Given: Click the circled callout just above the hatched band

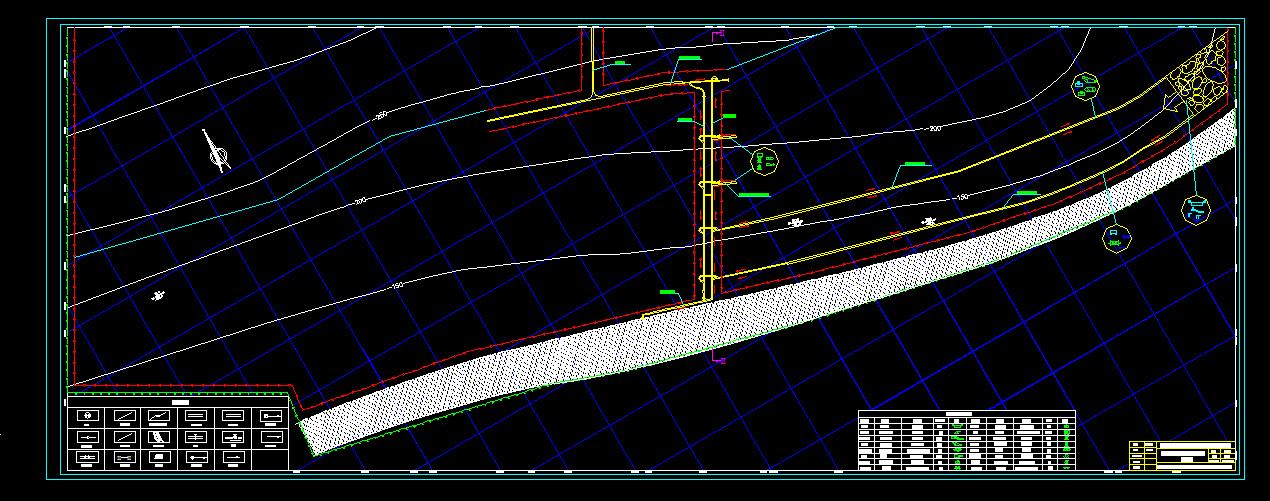Looking at the screenshot, I should click(1115, 239).
